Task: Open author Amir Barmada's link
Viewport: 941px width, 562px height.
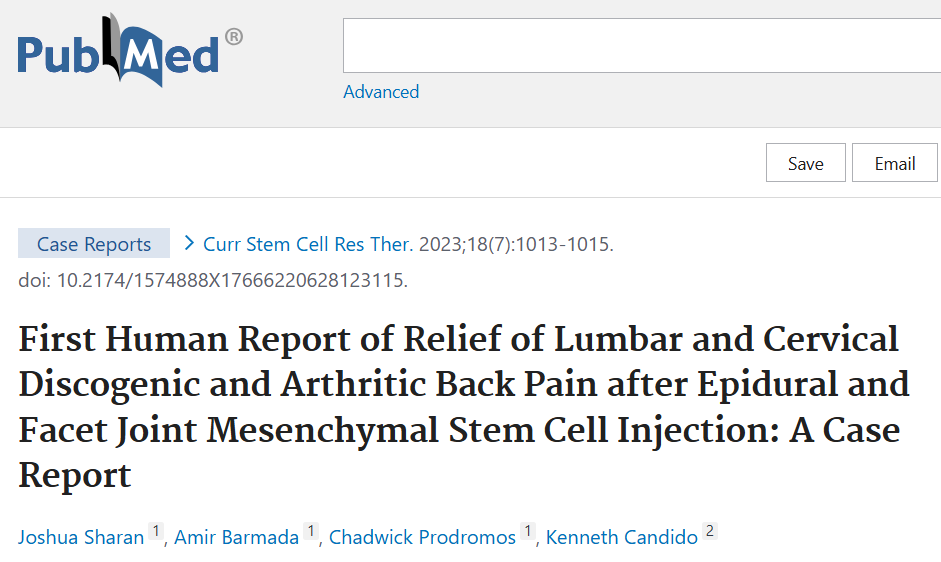Action: (236, 537)
